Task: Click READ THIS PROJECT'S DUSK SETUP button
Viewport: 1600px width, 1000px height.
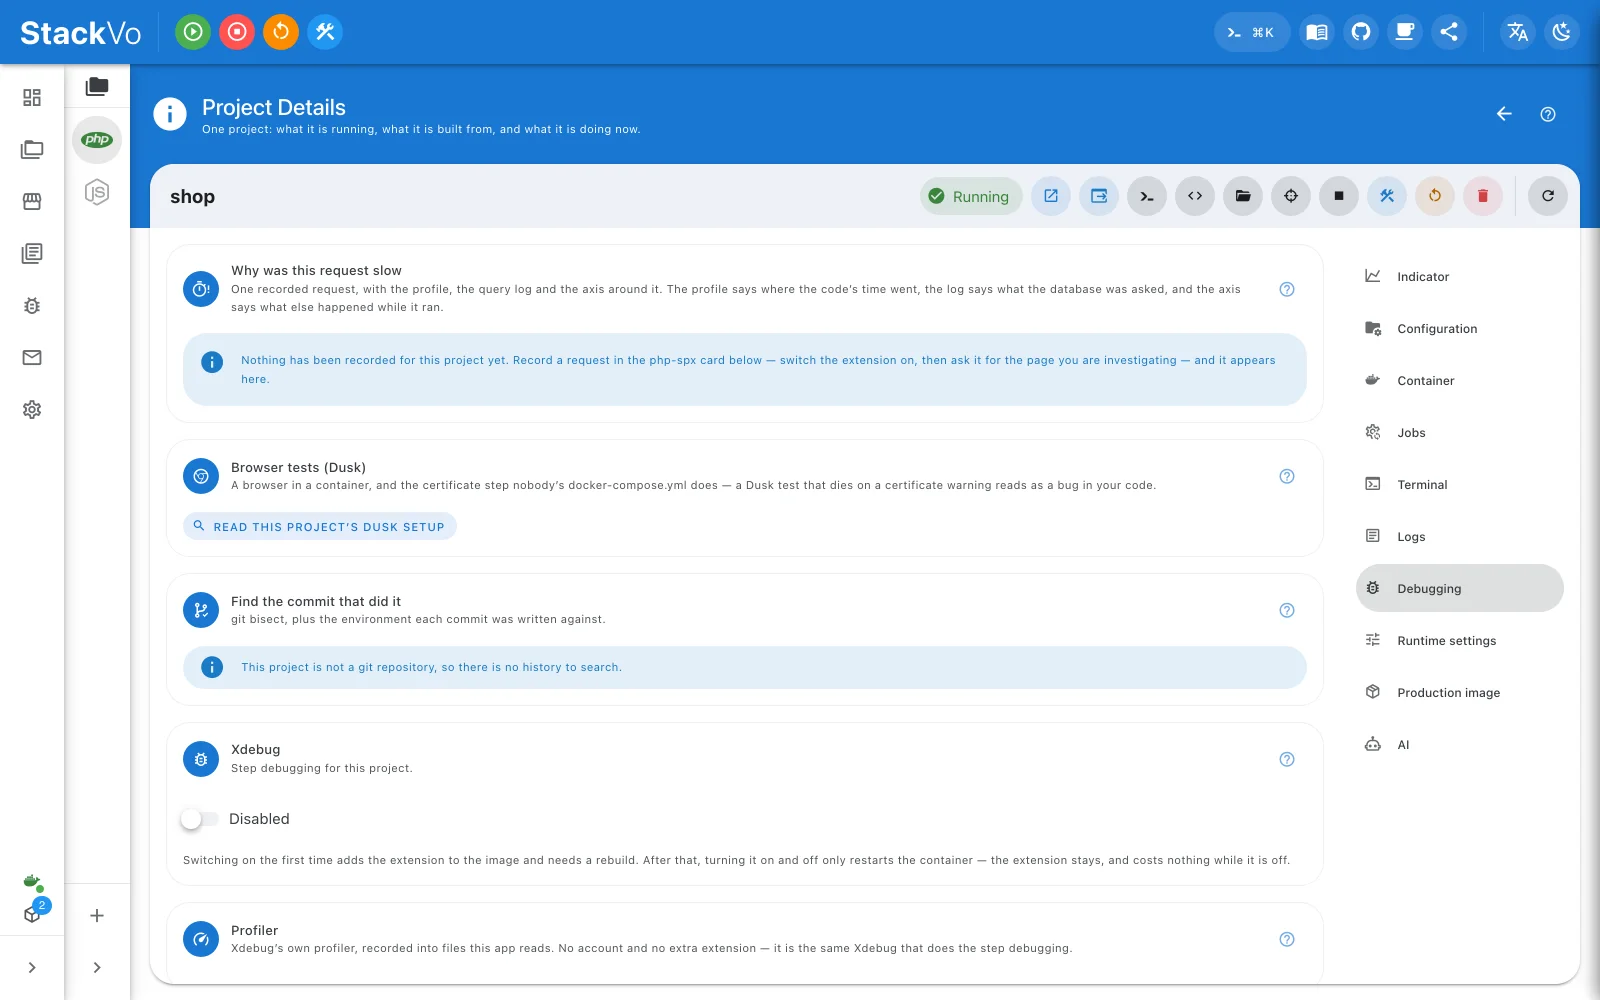Action: (320, 526)
